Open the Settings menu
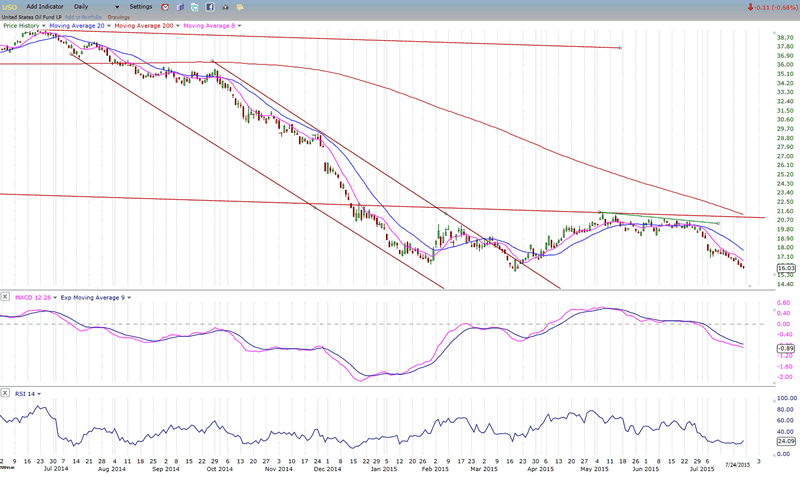The height and width of the screenshot is (477, 800). click(x=140, y=7)
